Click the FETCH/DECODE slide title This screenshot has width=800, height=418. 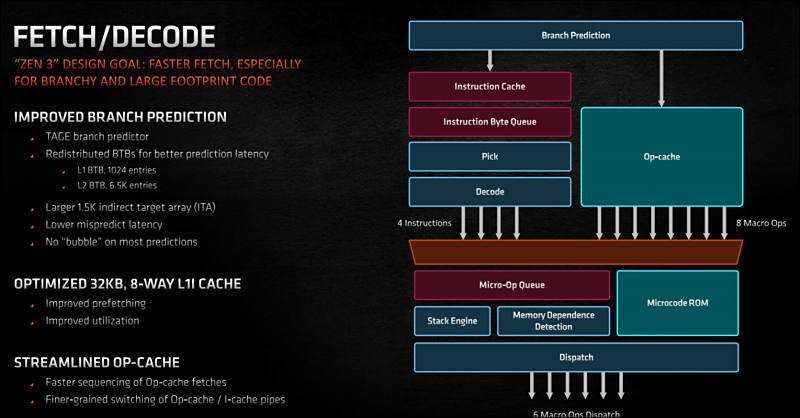pos(114,37)
